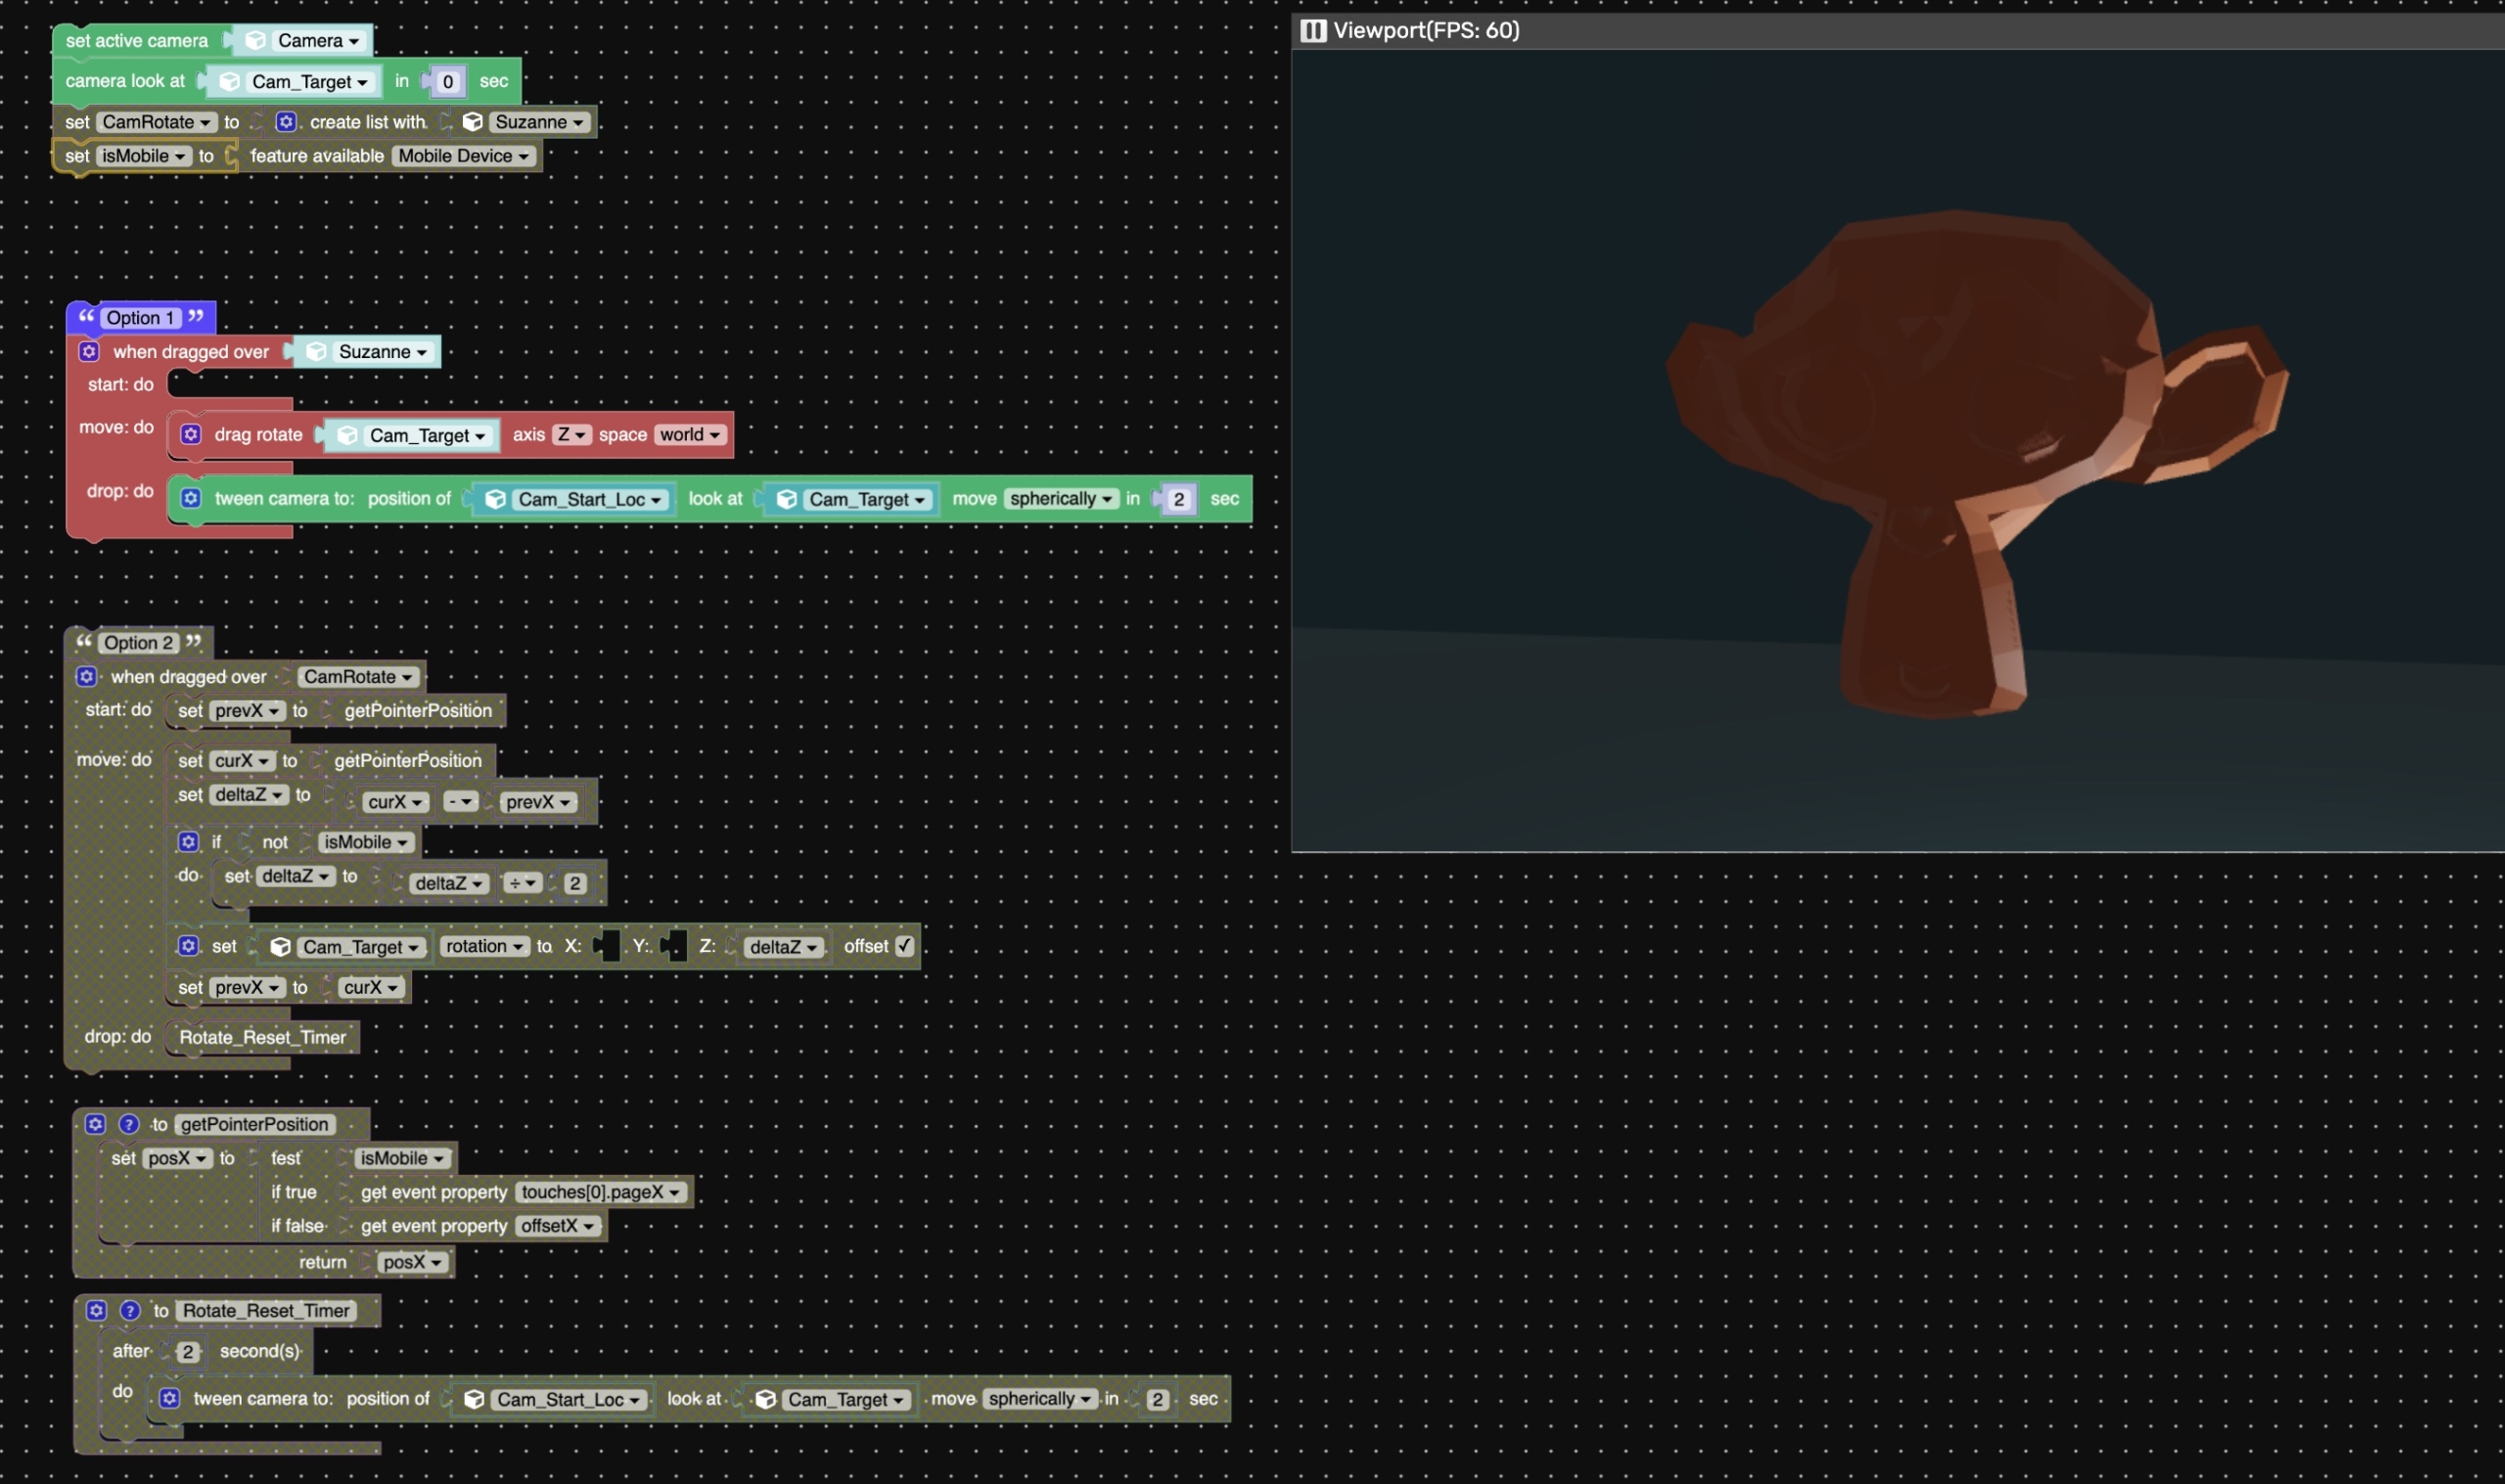Click the opening quote icon on Option 1 comment
2505x1484 pixels.
coord(87,316)
